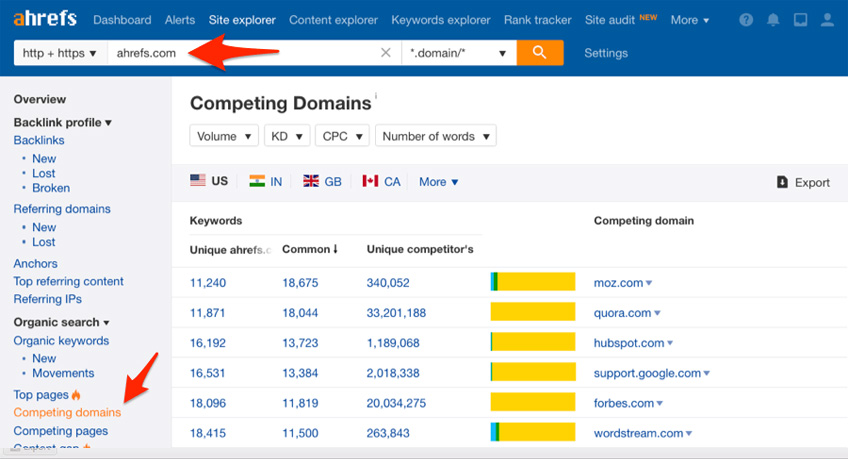This screenshot has height=459, width=848.
Task: Open Site audit in the top navigation
Action: [x=610, y=20]
